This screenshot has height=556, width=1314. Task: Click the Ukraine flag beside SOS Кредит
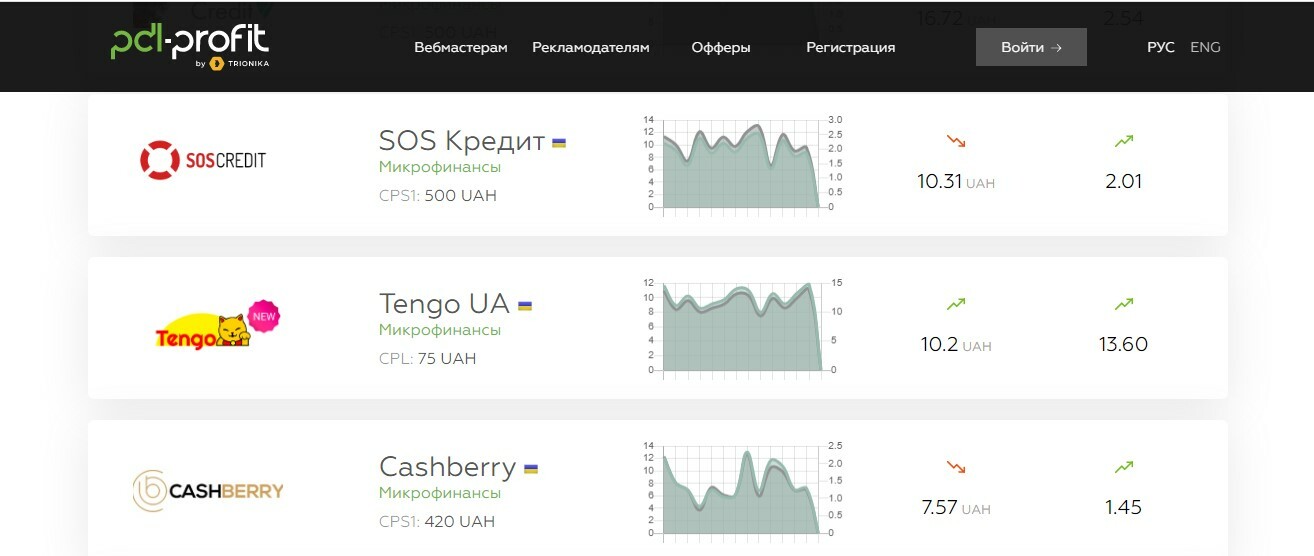(559, 143)
